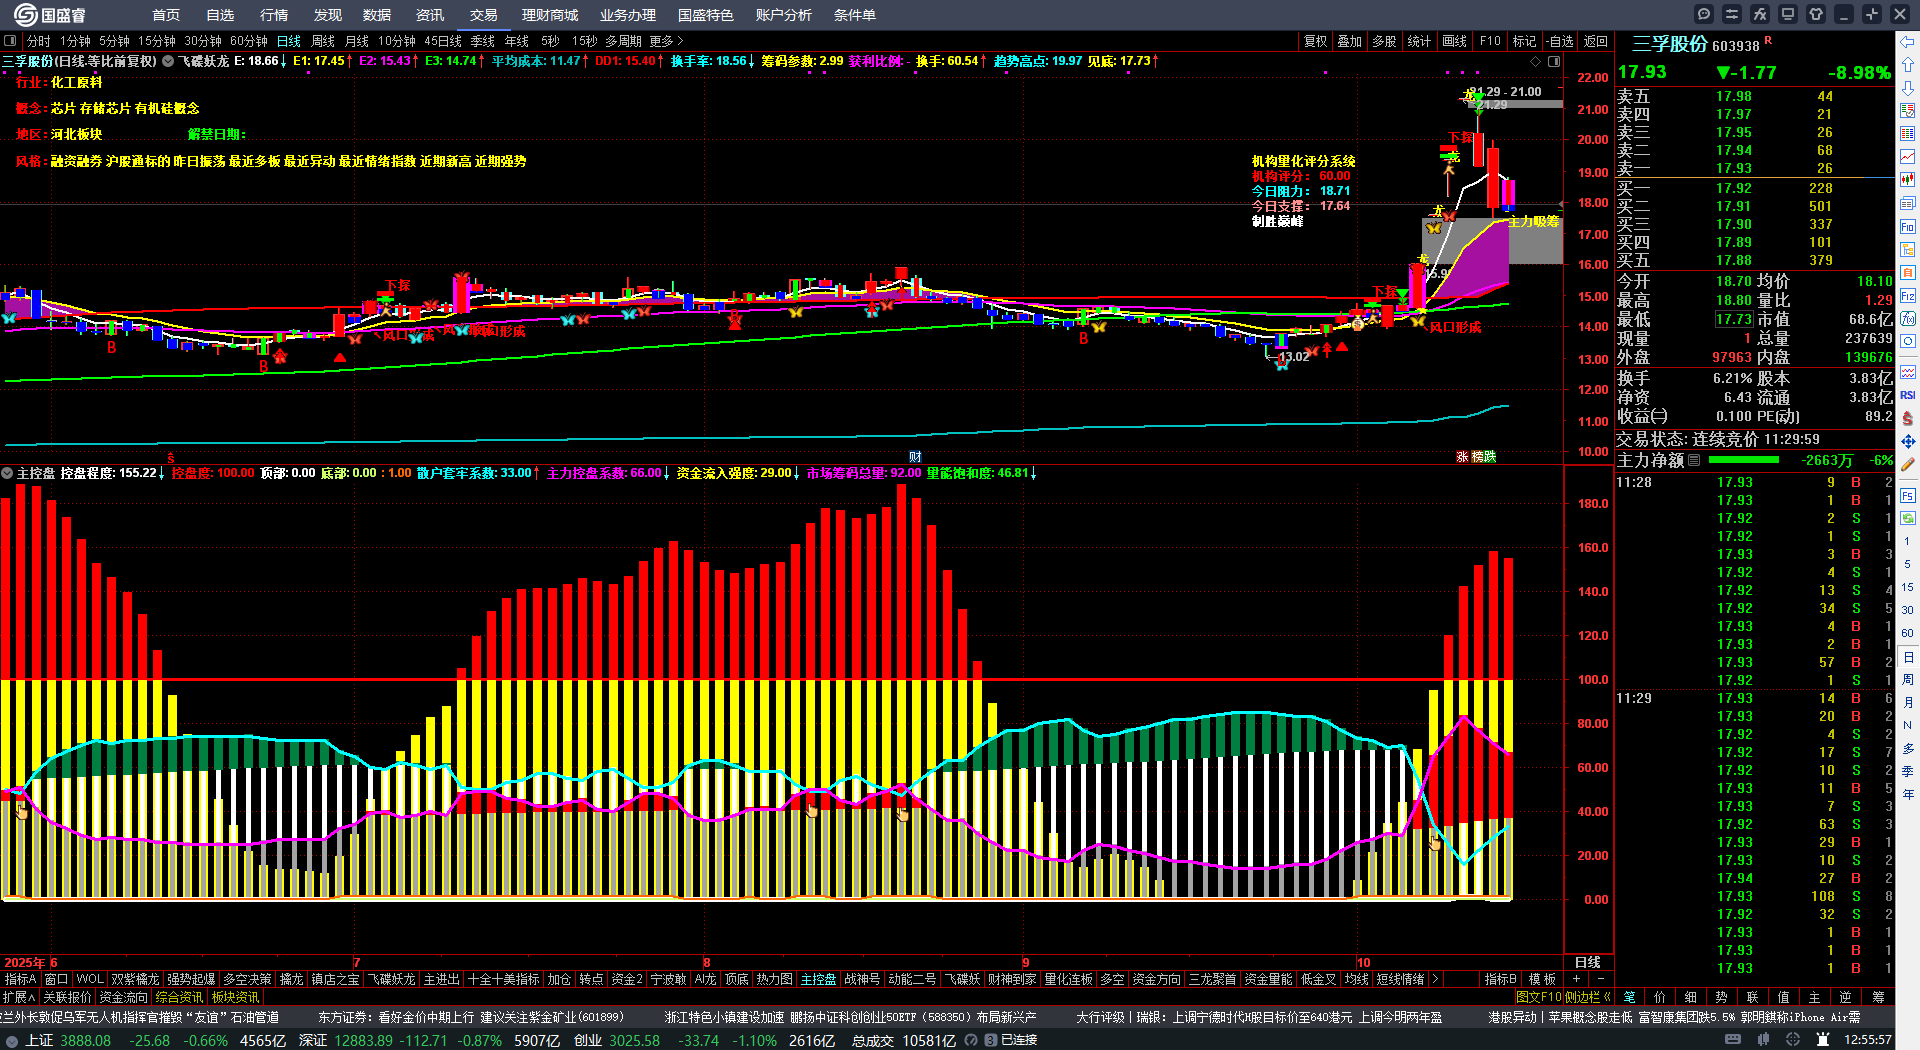Open the settings sliders icon in title bar
This screenshot has height=1050, width=1920.
click(x=1732, y=14)
